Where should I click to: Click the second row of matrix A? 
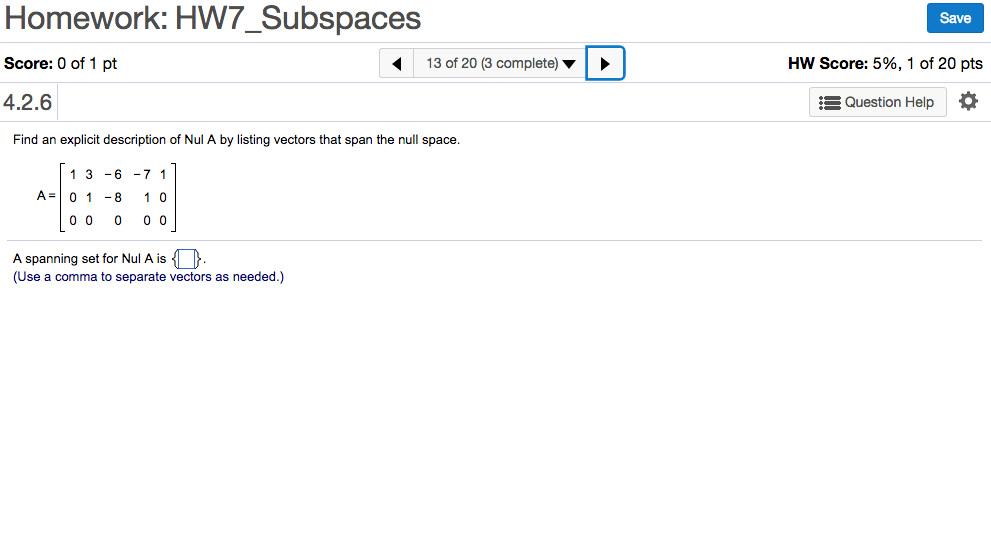click(x=117, y=197)
